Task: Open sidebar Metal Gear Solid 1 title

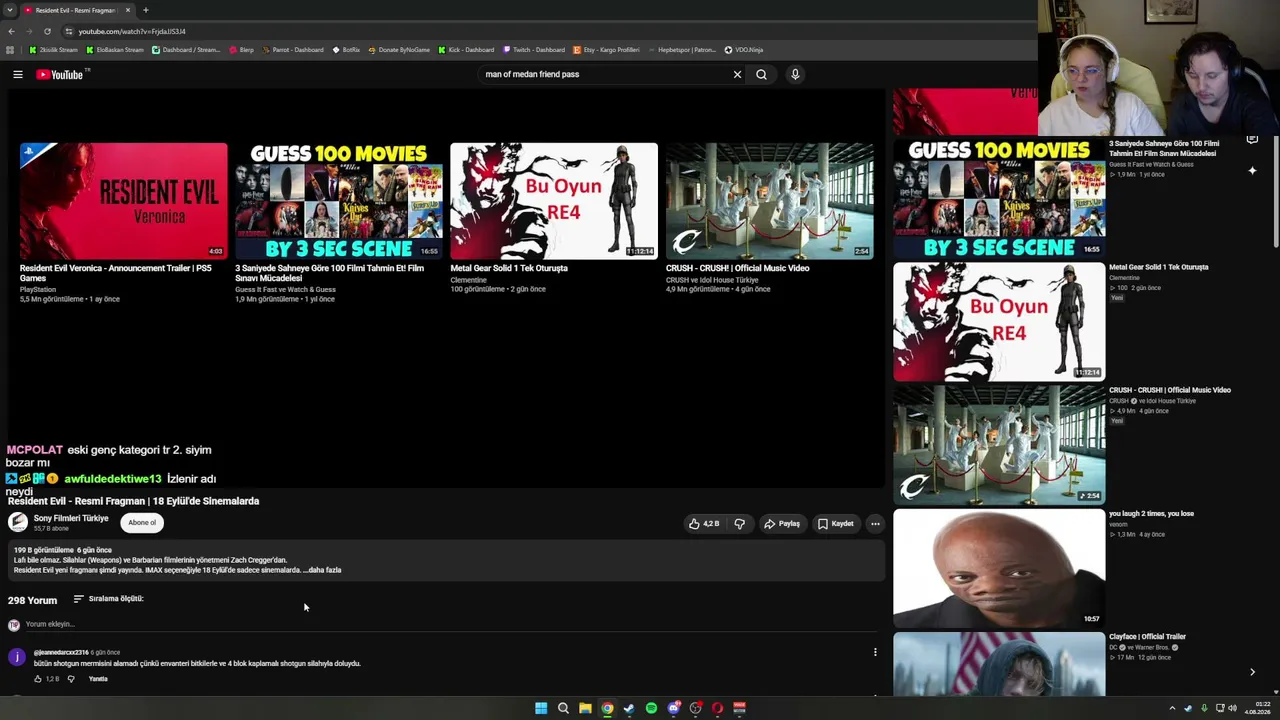Action: tap(1159, 267)
